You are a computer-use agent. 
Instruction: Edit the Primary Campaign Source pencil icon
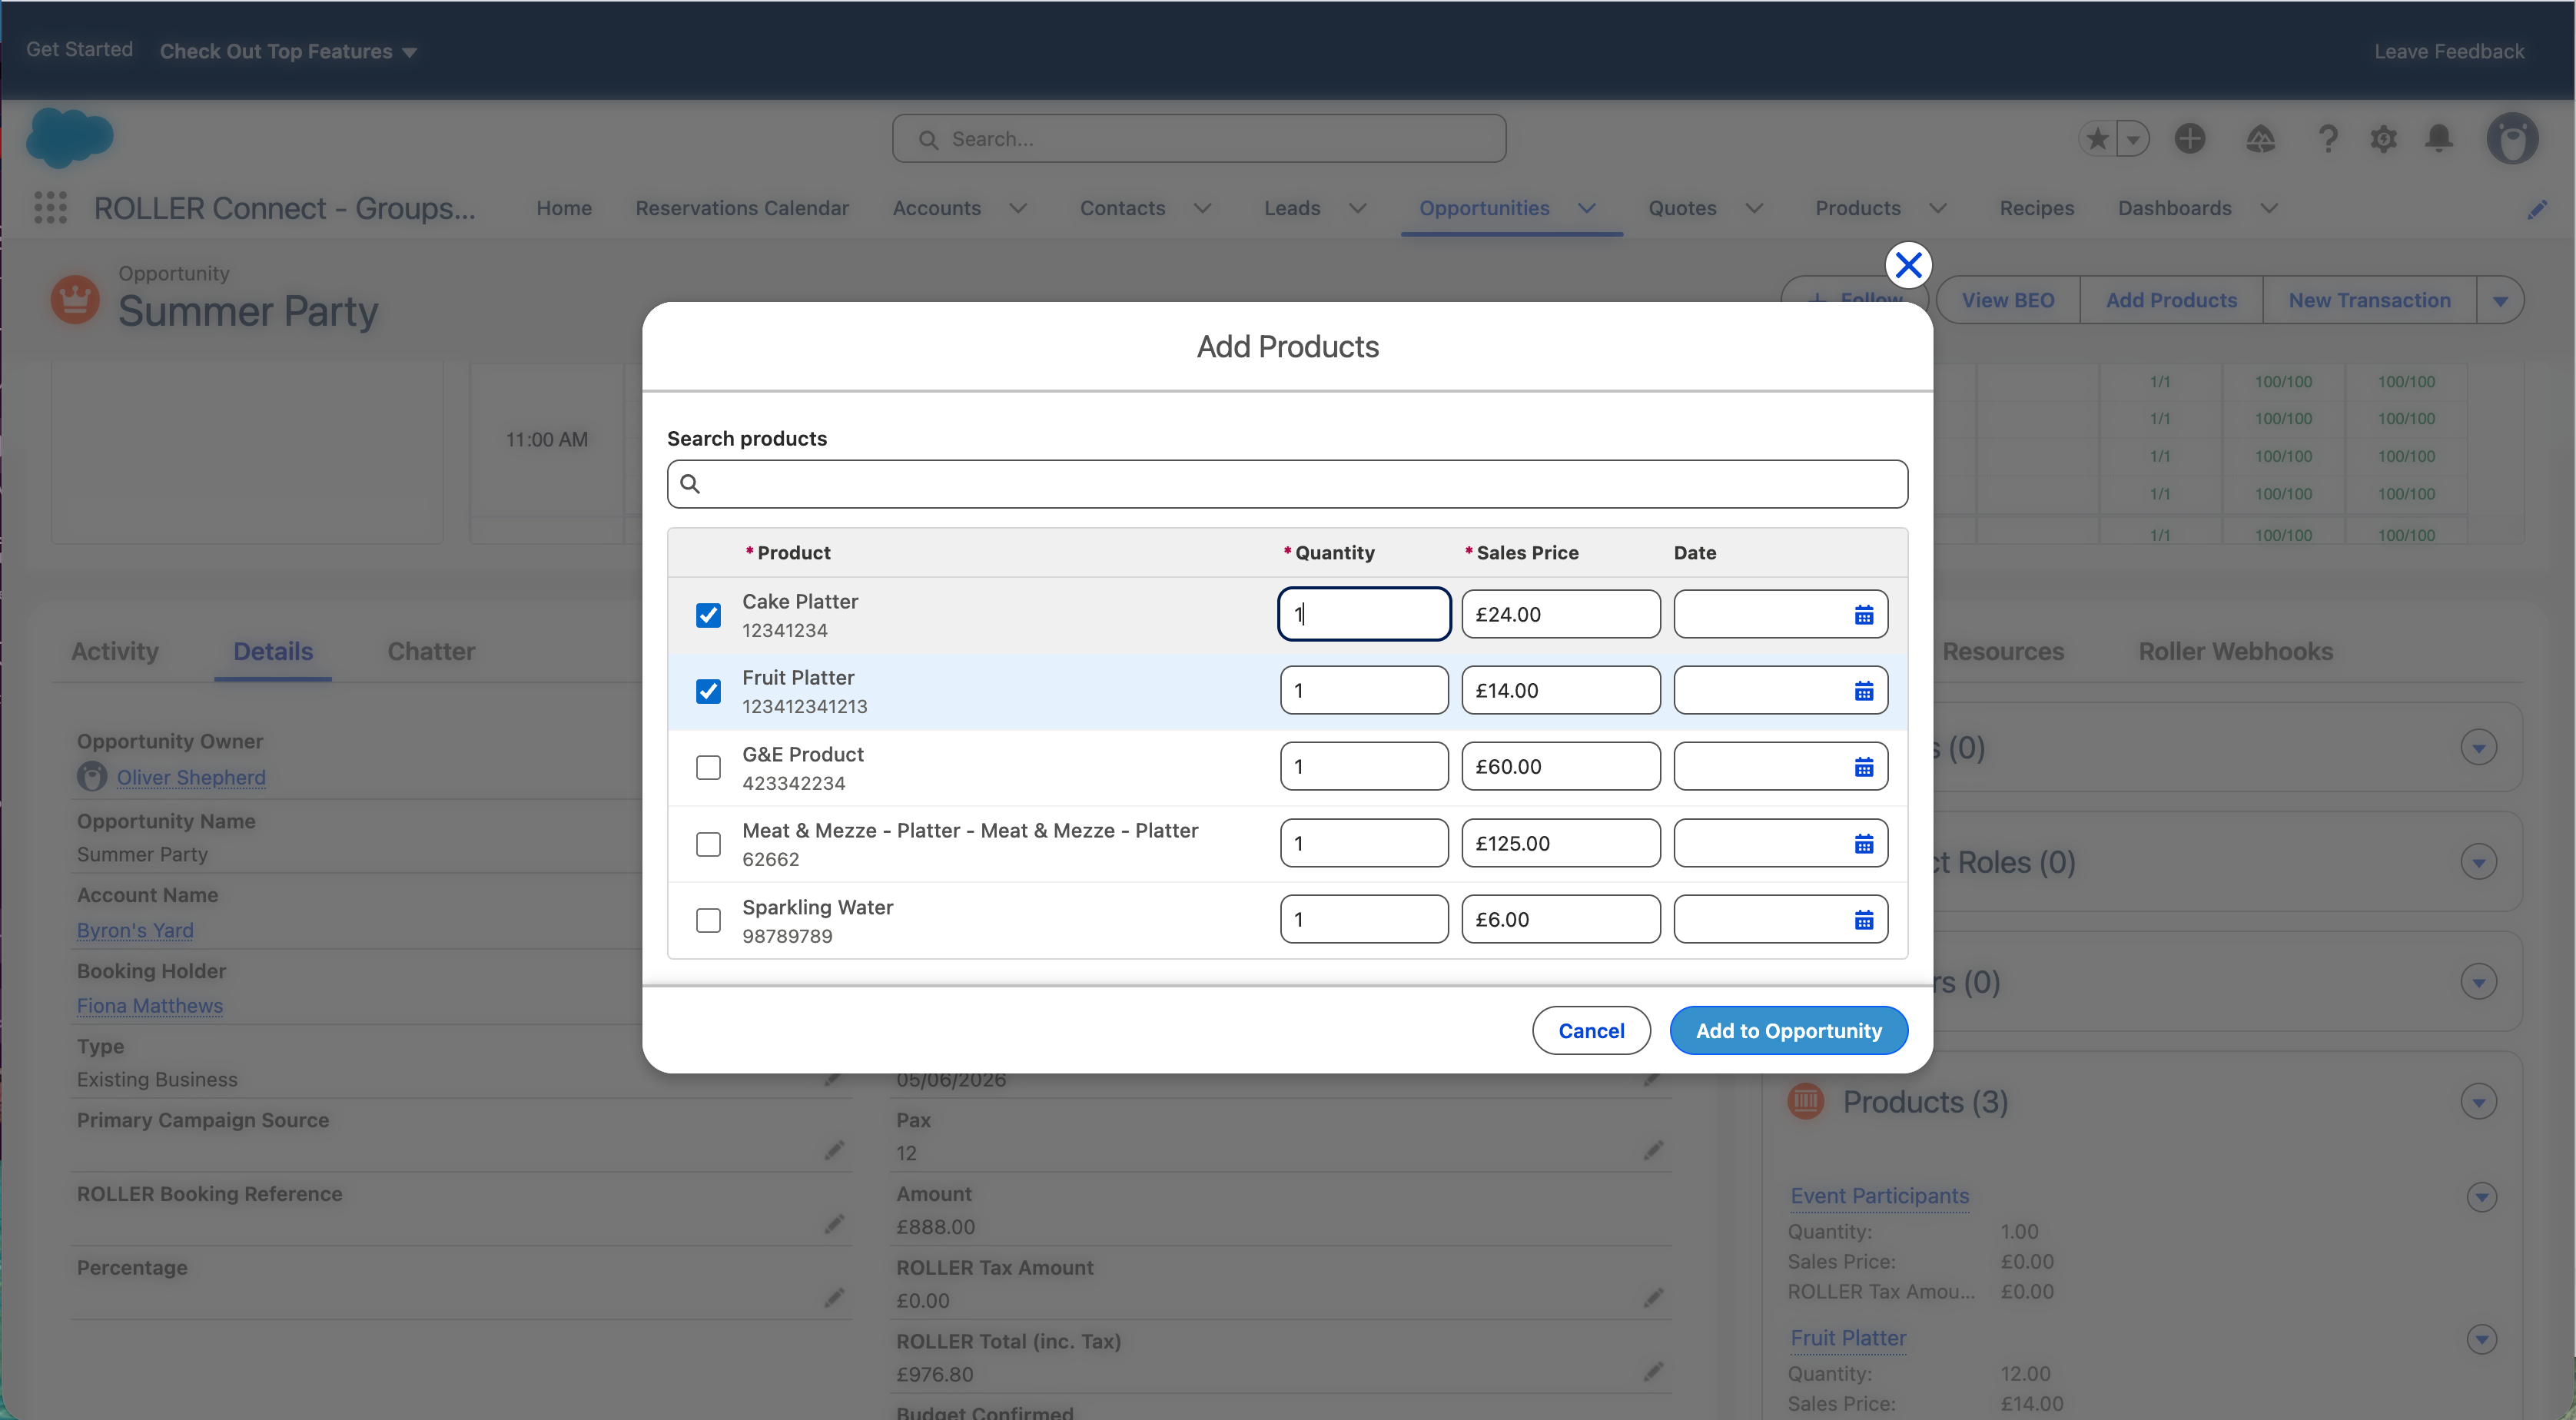pyautogui.click(x=834, y=1151)
